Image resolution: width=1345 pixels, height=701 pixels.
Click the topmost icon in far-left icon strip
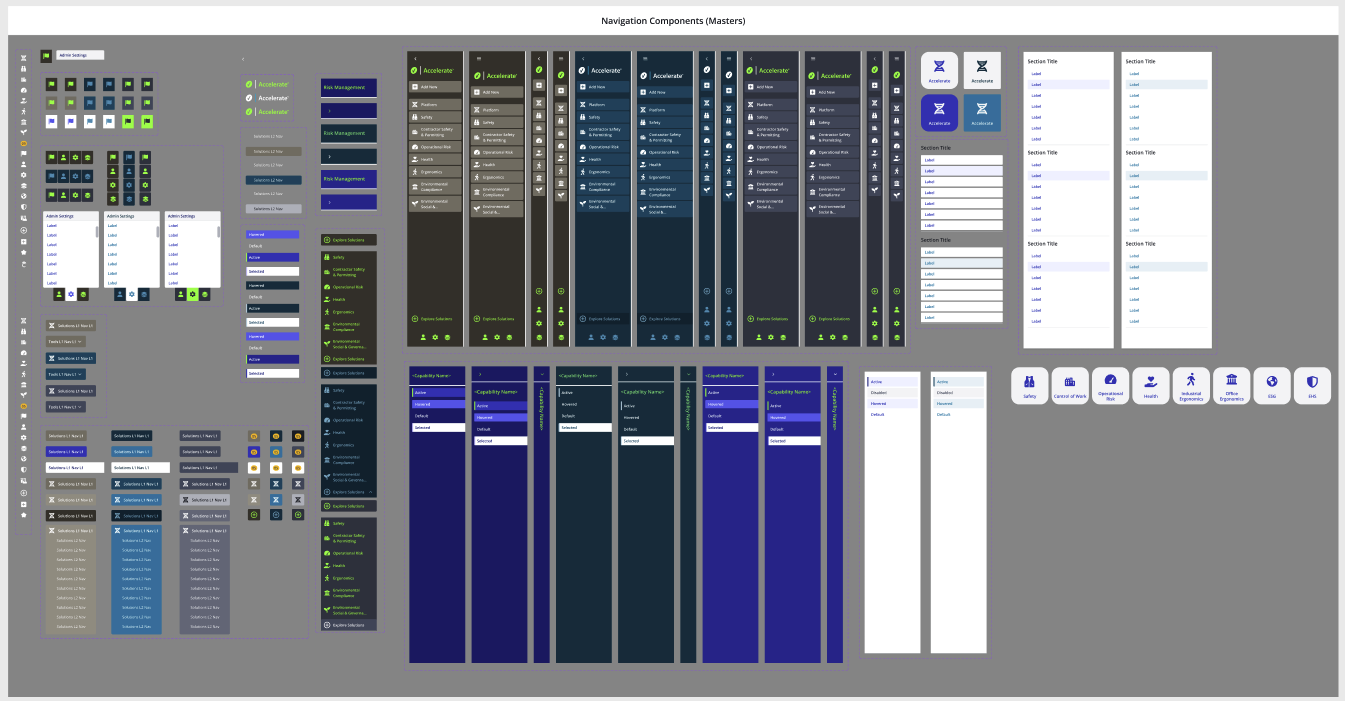click(x=24, y=57)
